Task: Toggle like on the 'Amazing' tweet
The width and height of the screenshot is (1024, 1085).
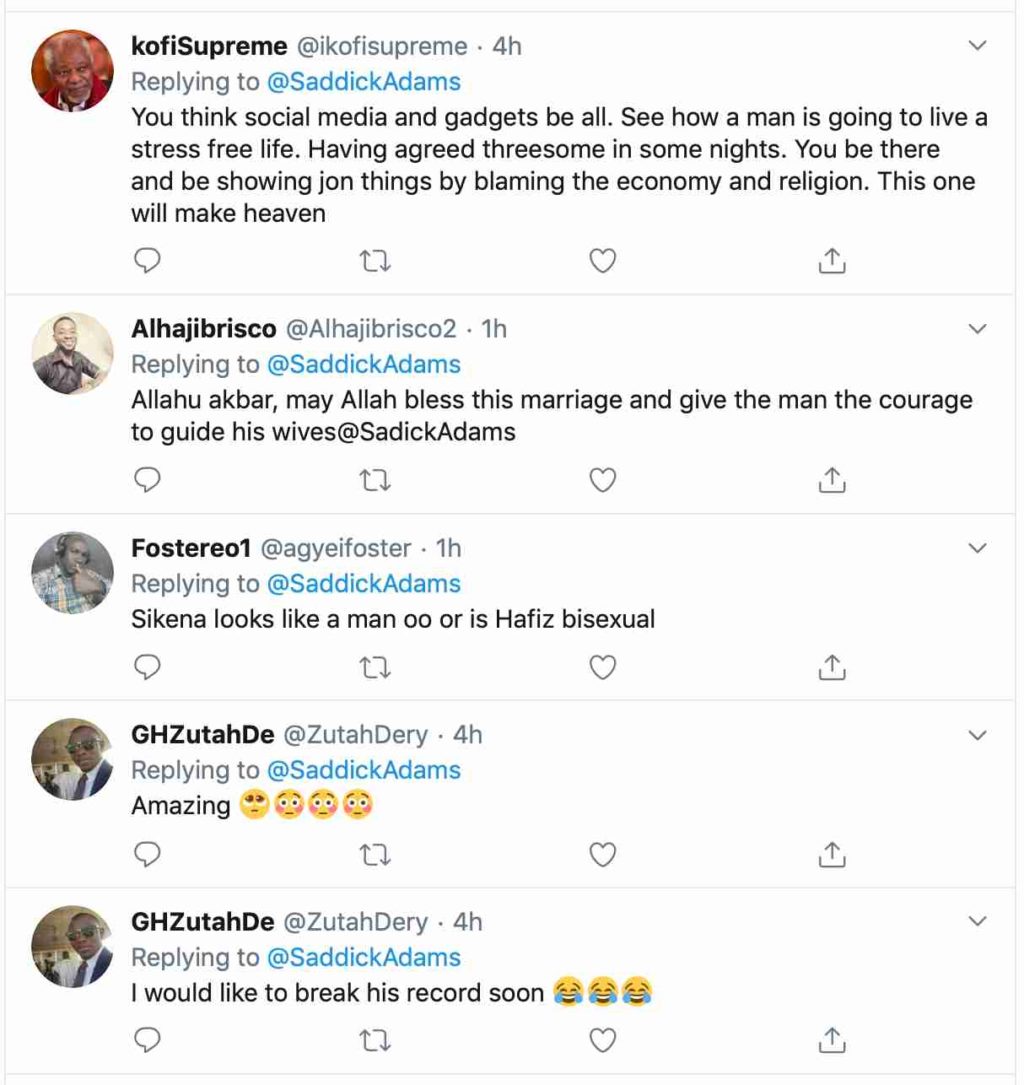Action: [601, 854]
